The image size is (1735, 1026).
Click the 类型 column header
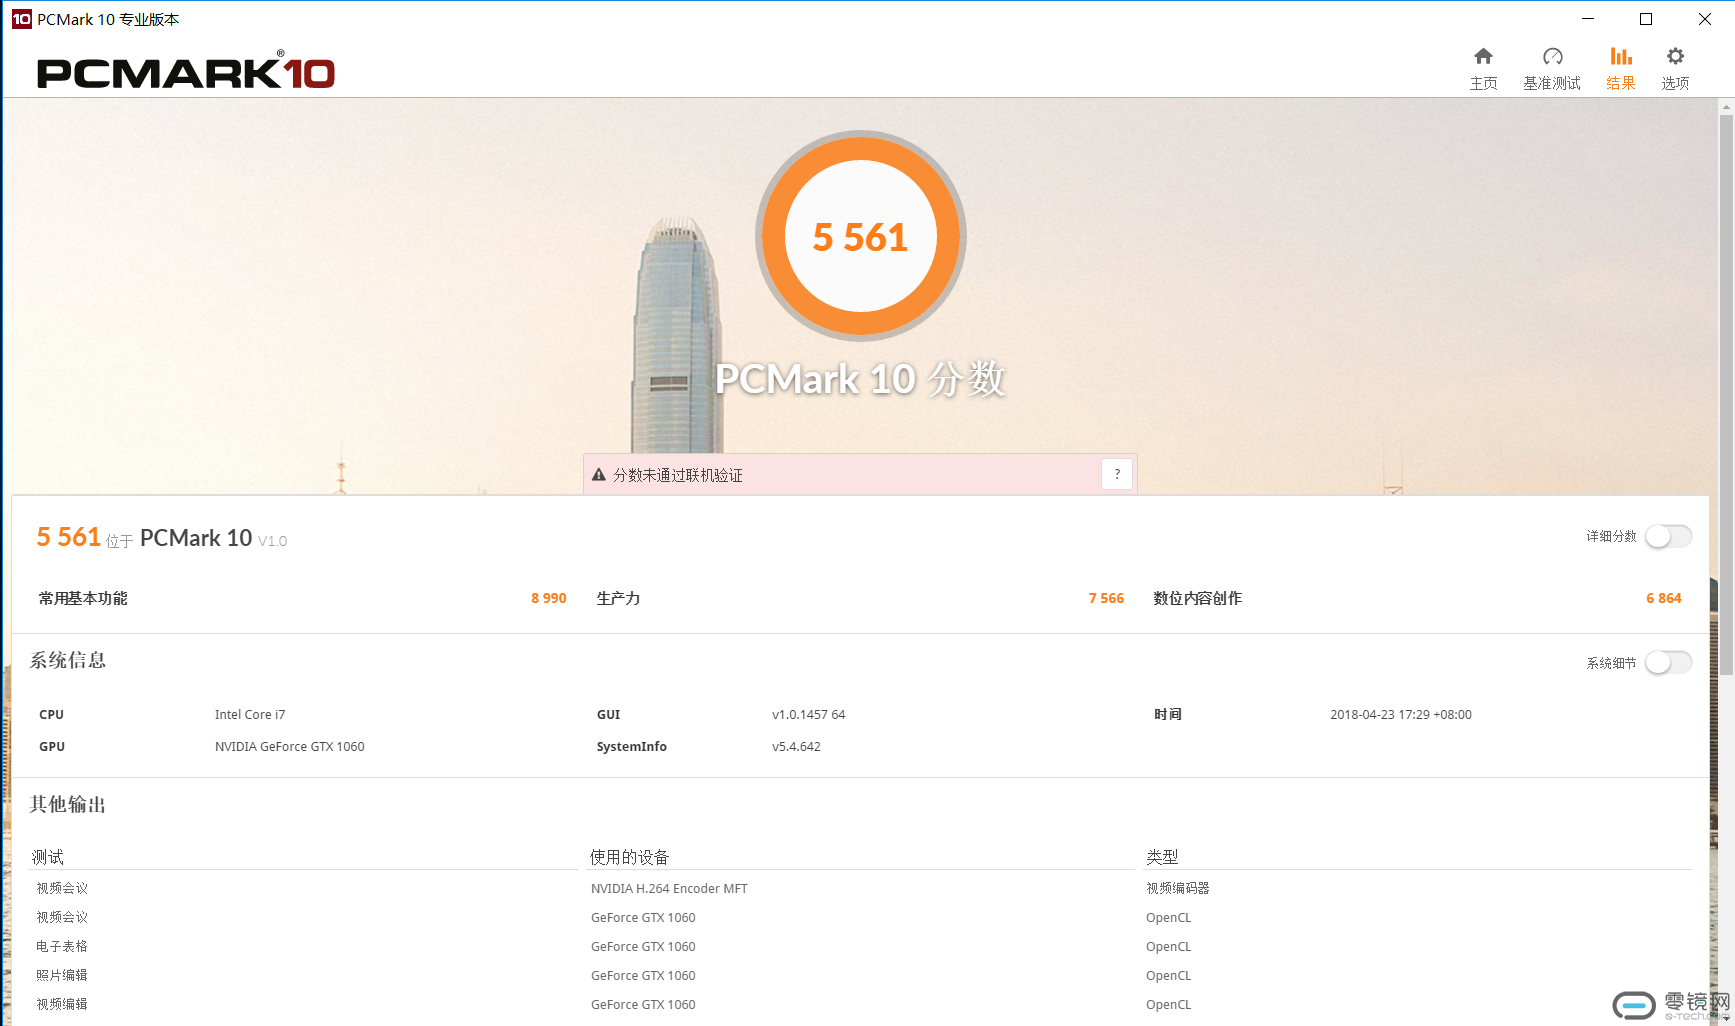tap(1162, 857)
